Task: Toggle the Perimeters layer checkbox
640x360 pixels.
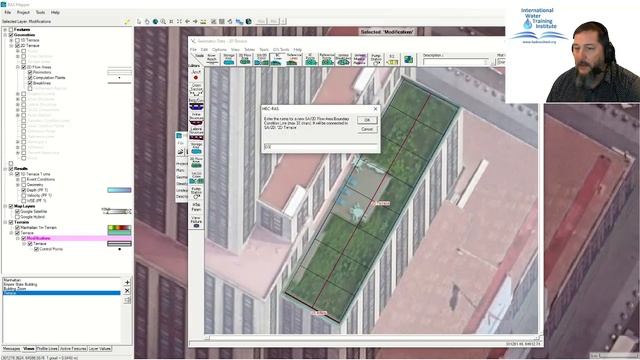Action: (x=30, y=72)
